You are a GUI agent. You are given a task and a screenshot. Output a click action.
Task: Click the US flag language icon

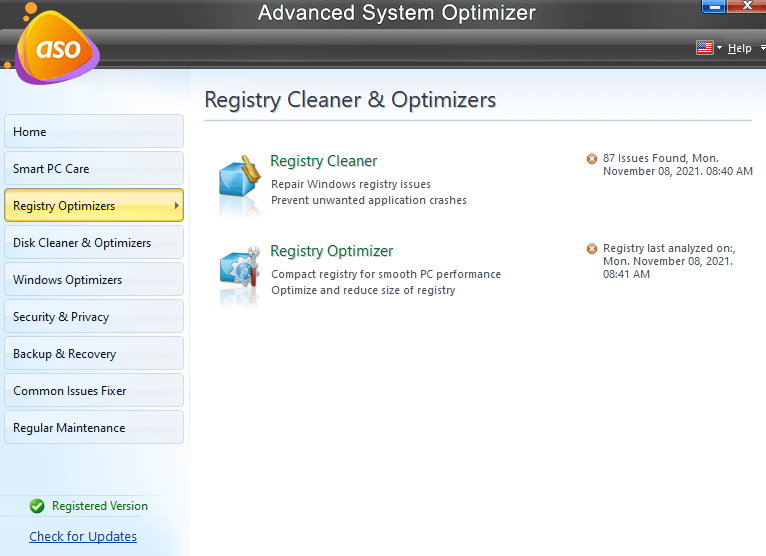[x=704, y=48]
